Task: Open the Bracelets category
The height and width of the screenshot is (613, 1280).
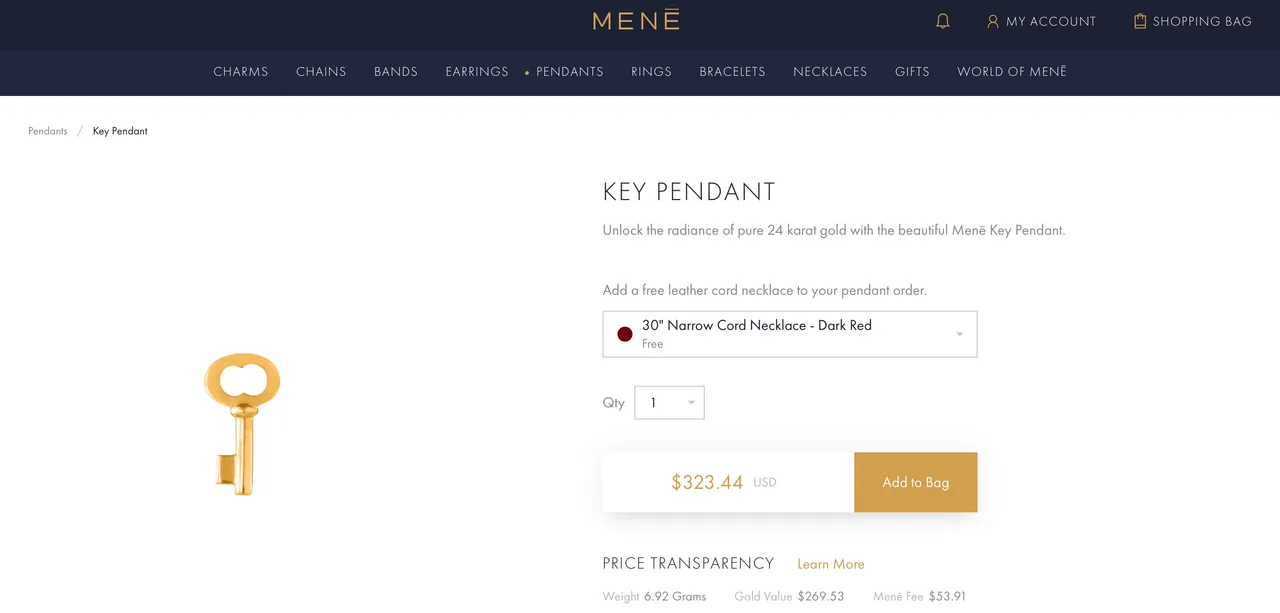Action: (732, 72)
